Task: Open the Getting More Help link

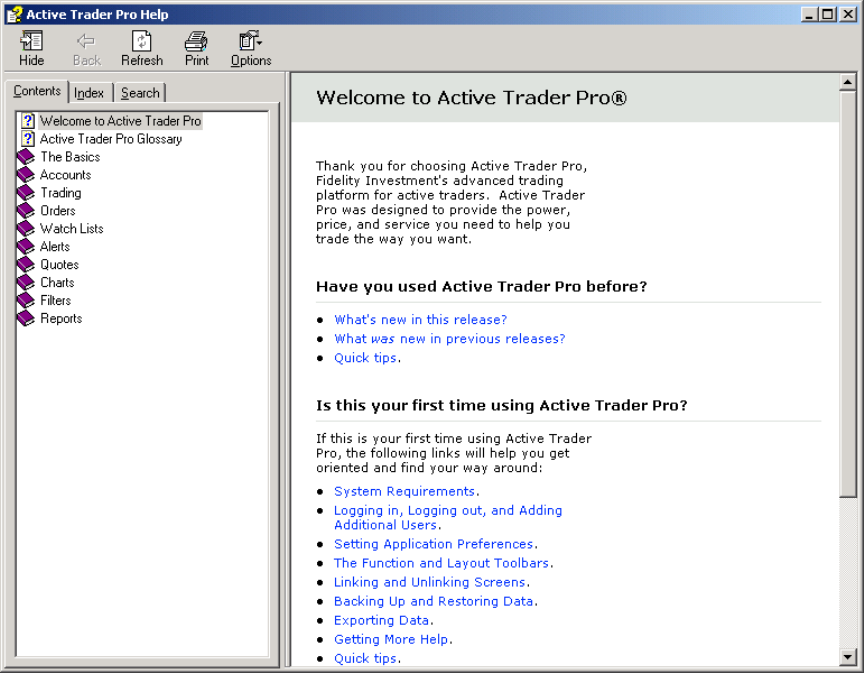Action: (391, 640)
